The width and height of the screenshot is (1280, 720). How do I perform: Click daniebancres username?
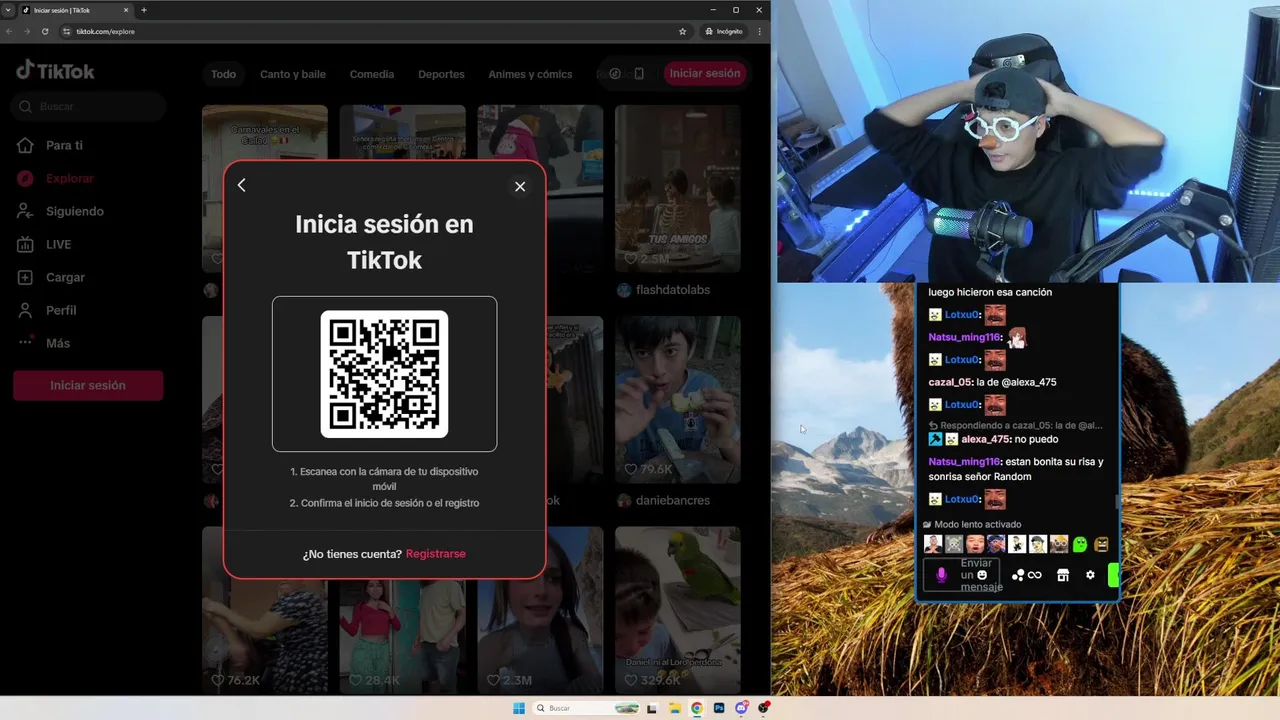tap(673, 500)
